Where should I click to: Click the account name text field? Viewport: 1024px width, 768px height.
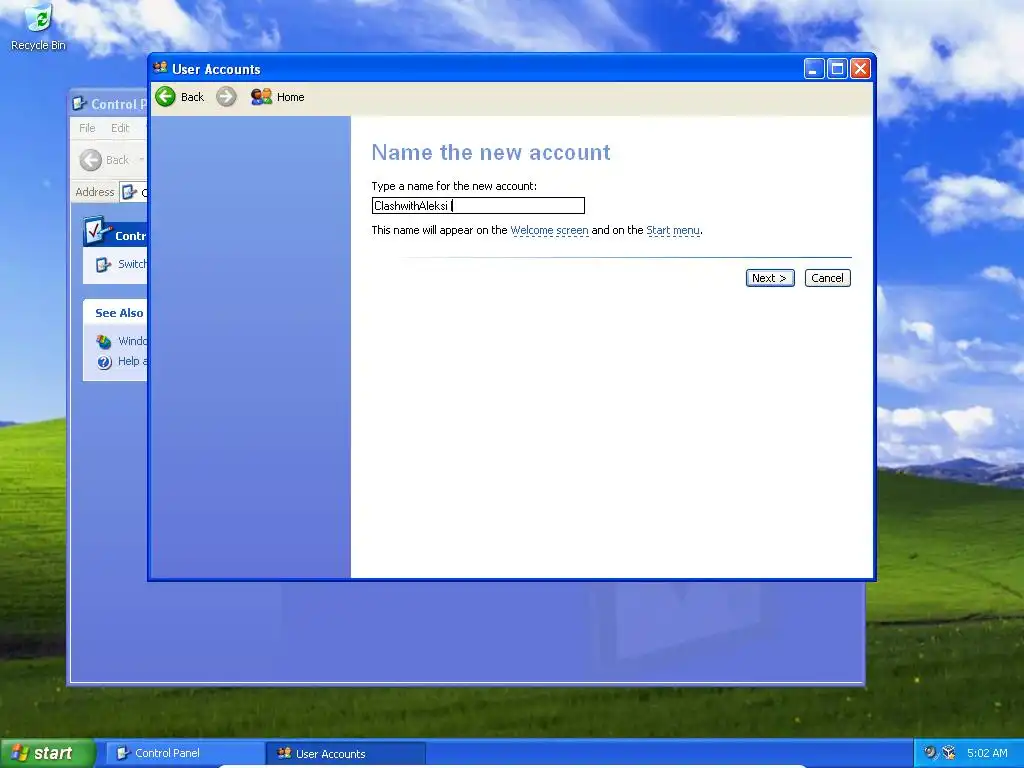pos(478,206)
